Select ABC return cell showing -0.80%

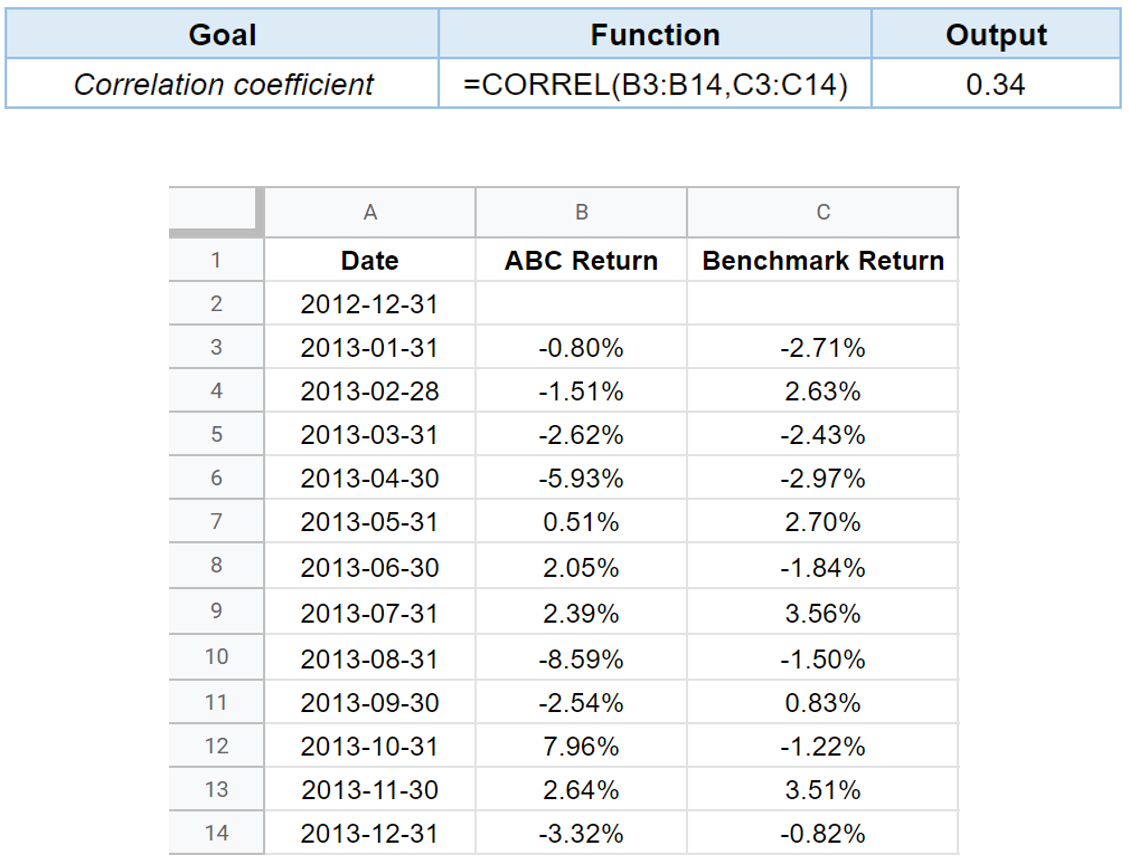click(x=581, y=348)
